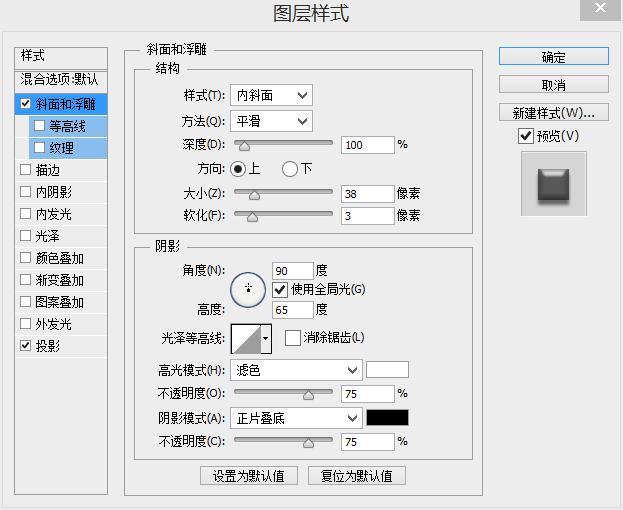The height and width of the screenshot is (510, 623).
Task: Open 高光模式 dropdown showing 滤色
Action: [296, 370]
